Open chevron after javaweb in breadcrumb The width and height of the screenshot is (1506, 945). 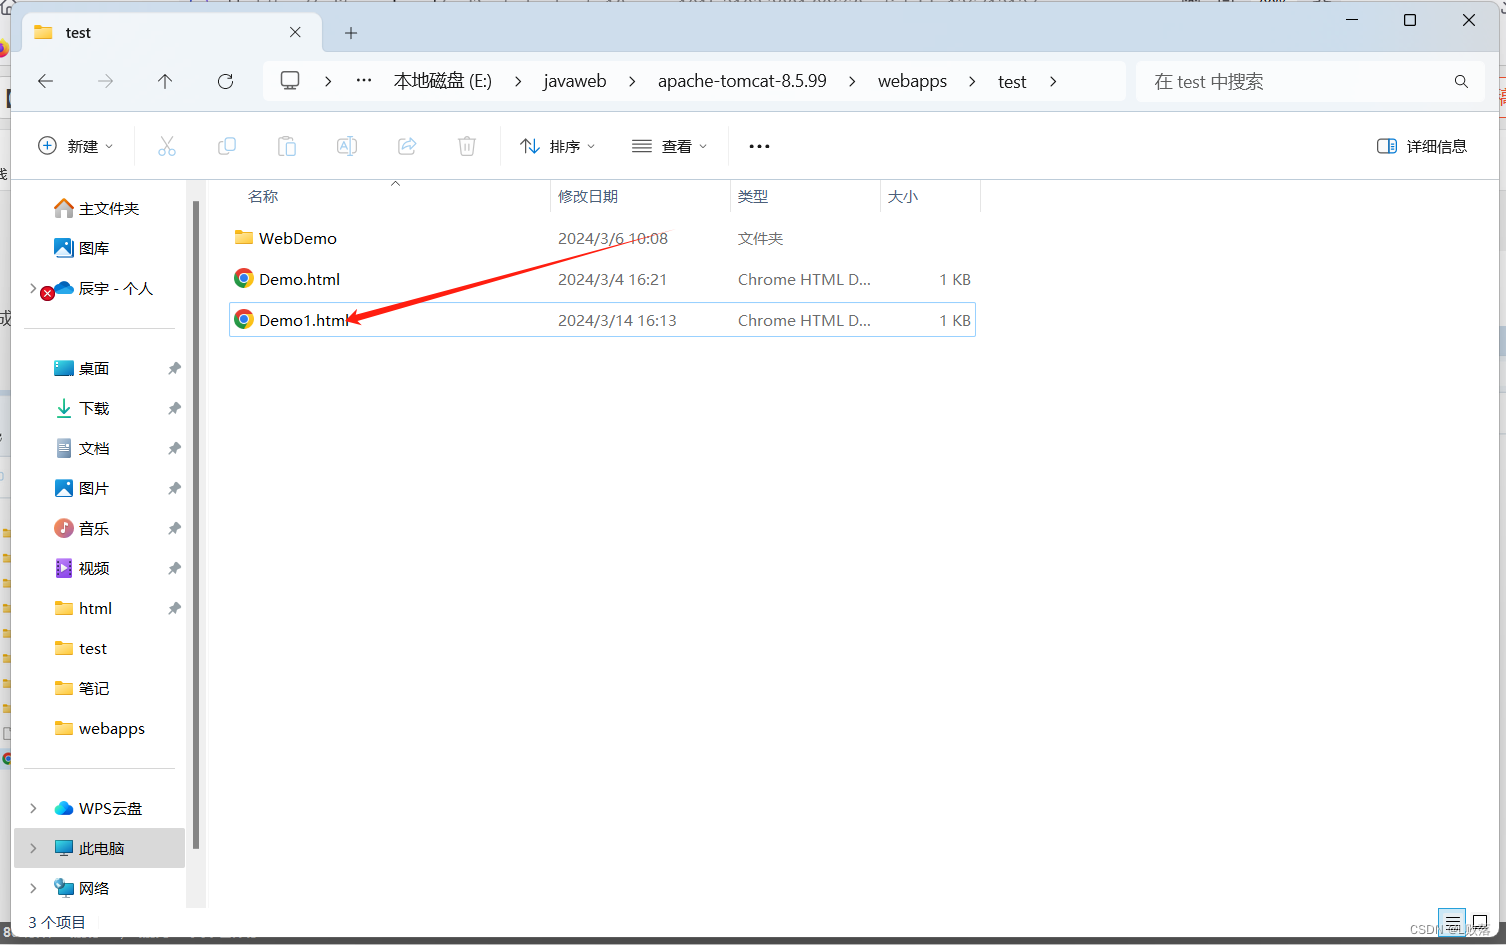pyautogui.click(x=632, y=81)
